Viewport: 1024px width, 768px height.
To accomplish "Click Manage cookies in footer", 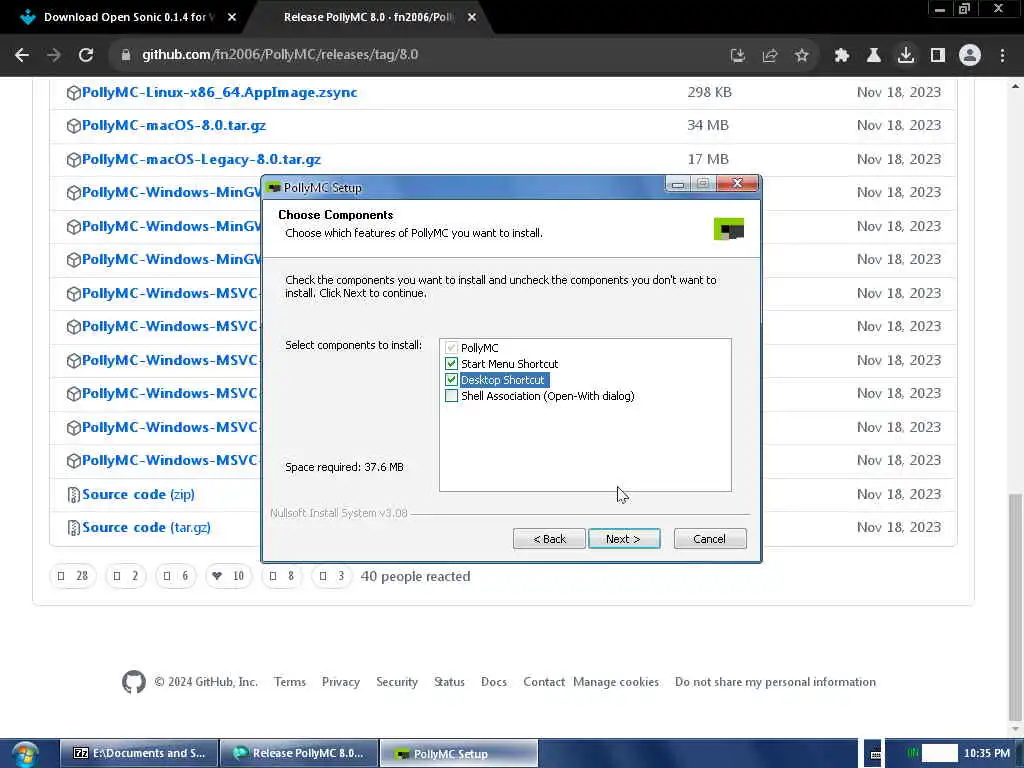I will 616,682.
